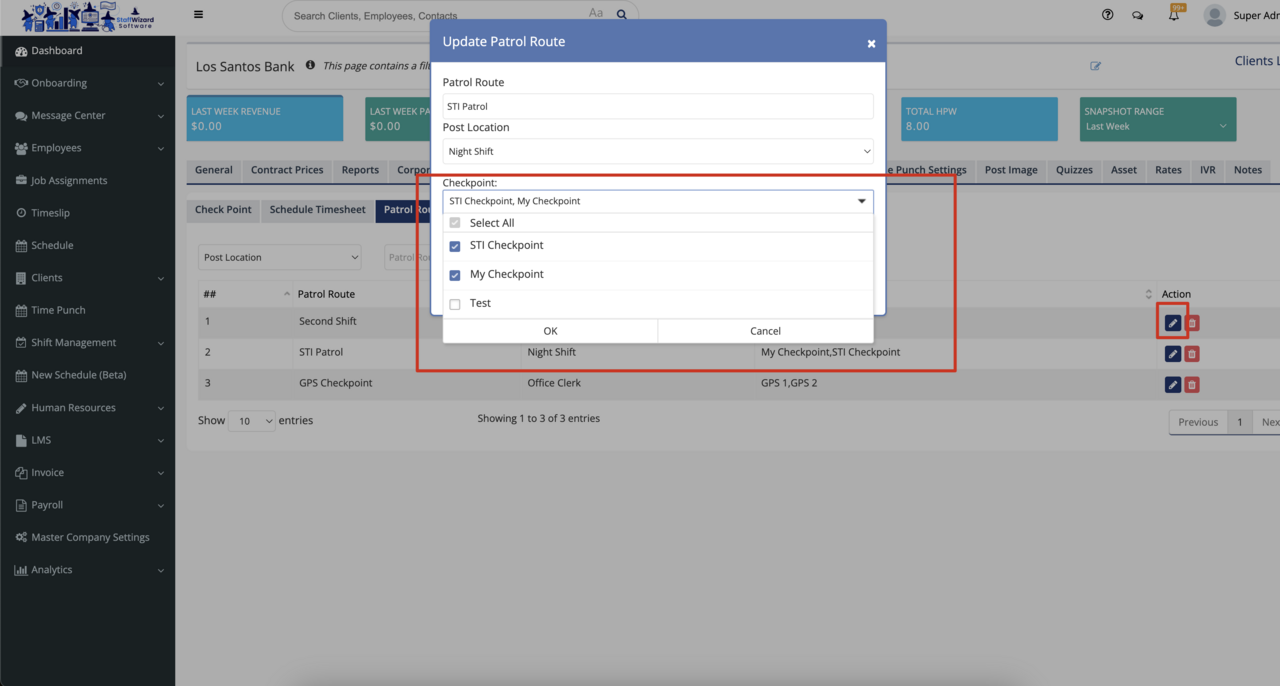Click the help question mark icon
Image resolution: width=1280 pixels, height=686 pixels.
(1107, 15)
